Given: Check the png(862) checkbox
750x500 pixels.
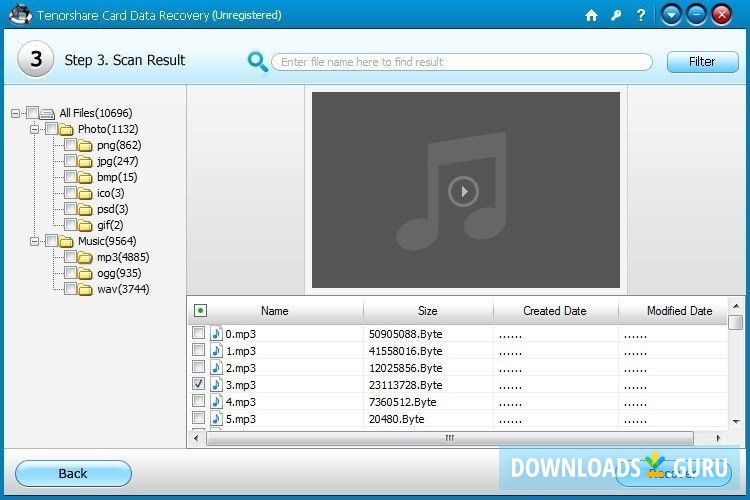Looking at the screenshot, I should (70, 144).
